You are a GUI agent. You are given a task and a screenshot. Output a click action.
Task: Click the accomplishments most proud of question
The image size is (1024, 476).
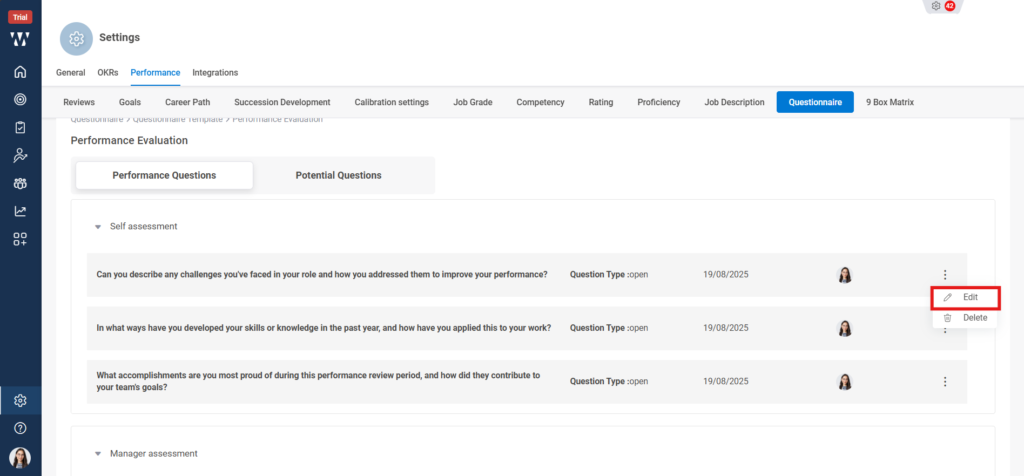(318, 381)
